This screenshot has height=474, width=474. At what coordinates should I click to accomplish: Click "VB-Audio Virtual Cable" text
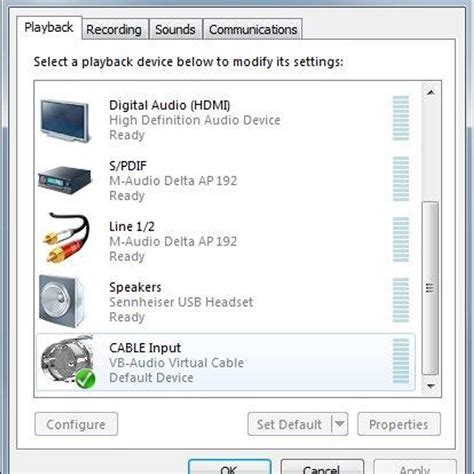(176, 363)
